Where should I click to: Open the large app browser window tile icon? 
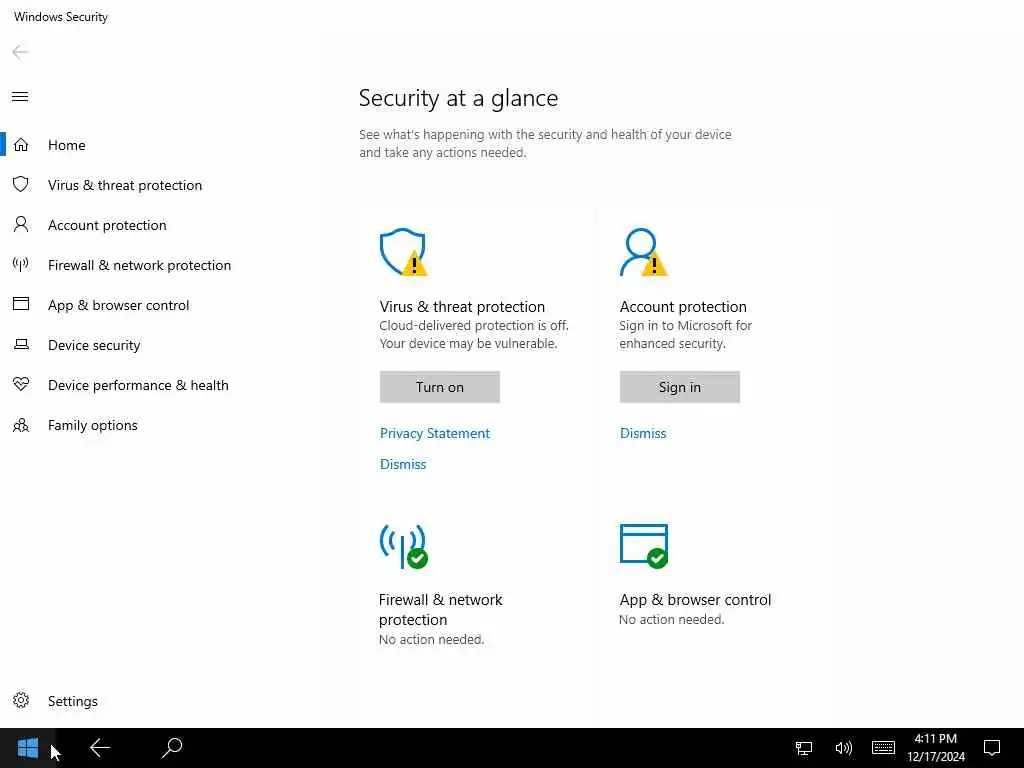point(644,546)
